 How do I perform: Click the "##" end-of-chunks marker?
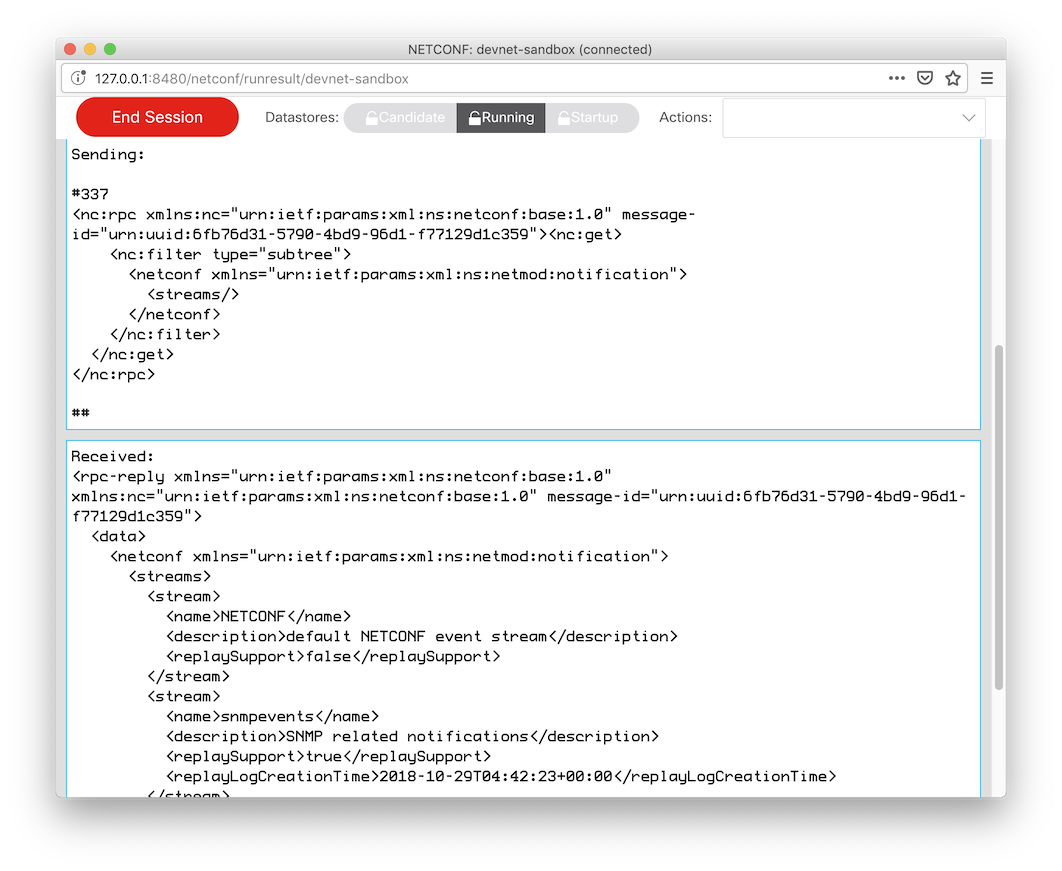(x=81, y=412)
